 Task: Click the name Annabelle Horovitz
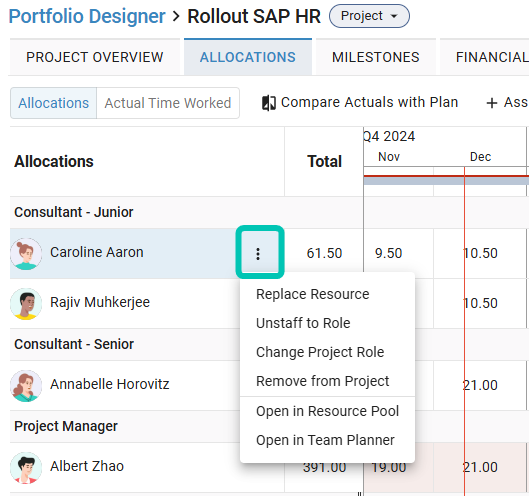(x=110, y=384)
